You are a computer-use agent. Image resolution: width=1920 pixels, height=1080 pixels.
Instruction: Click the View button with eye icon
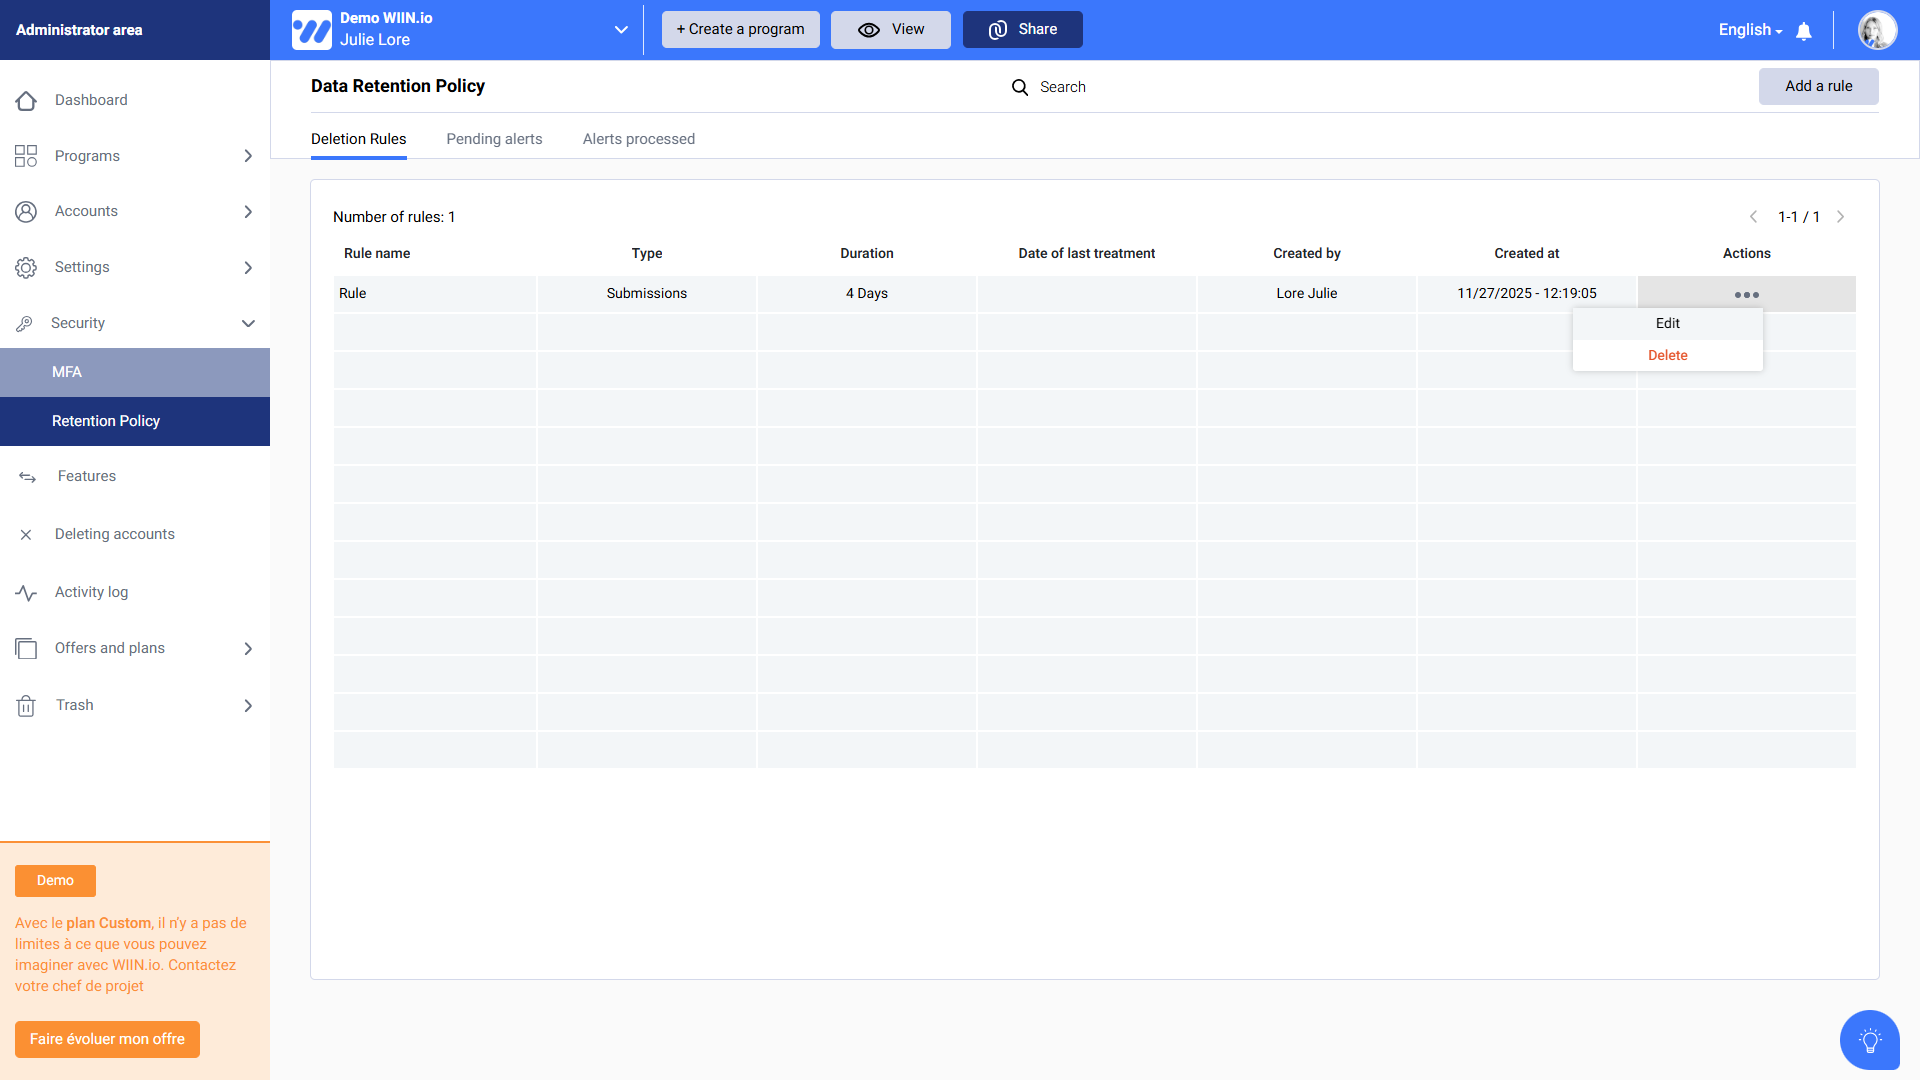(x=890, y=30)
